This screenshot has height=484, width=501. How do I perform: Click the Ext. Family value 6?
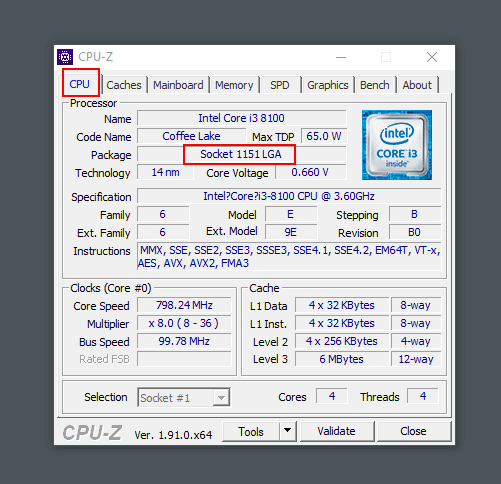[x=163, y=232]
